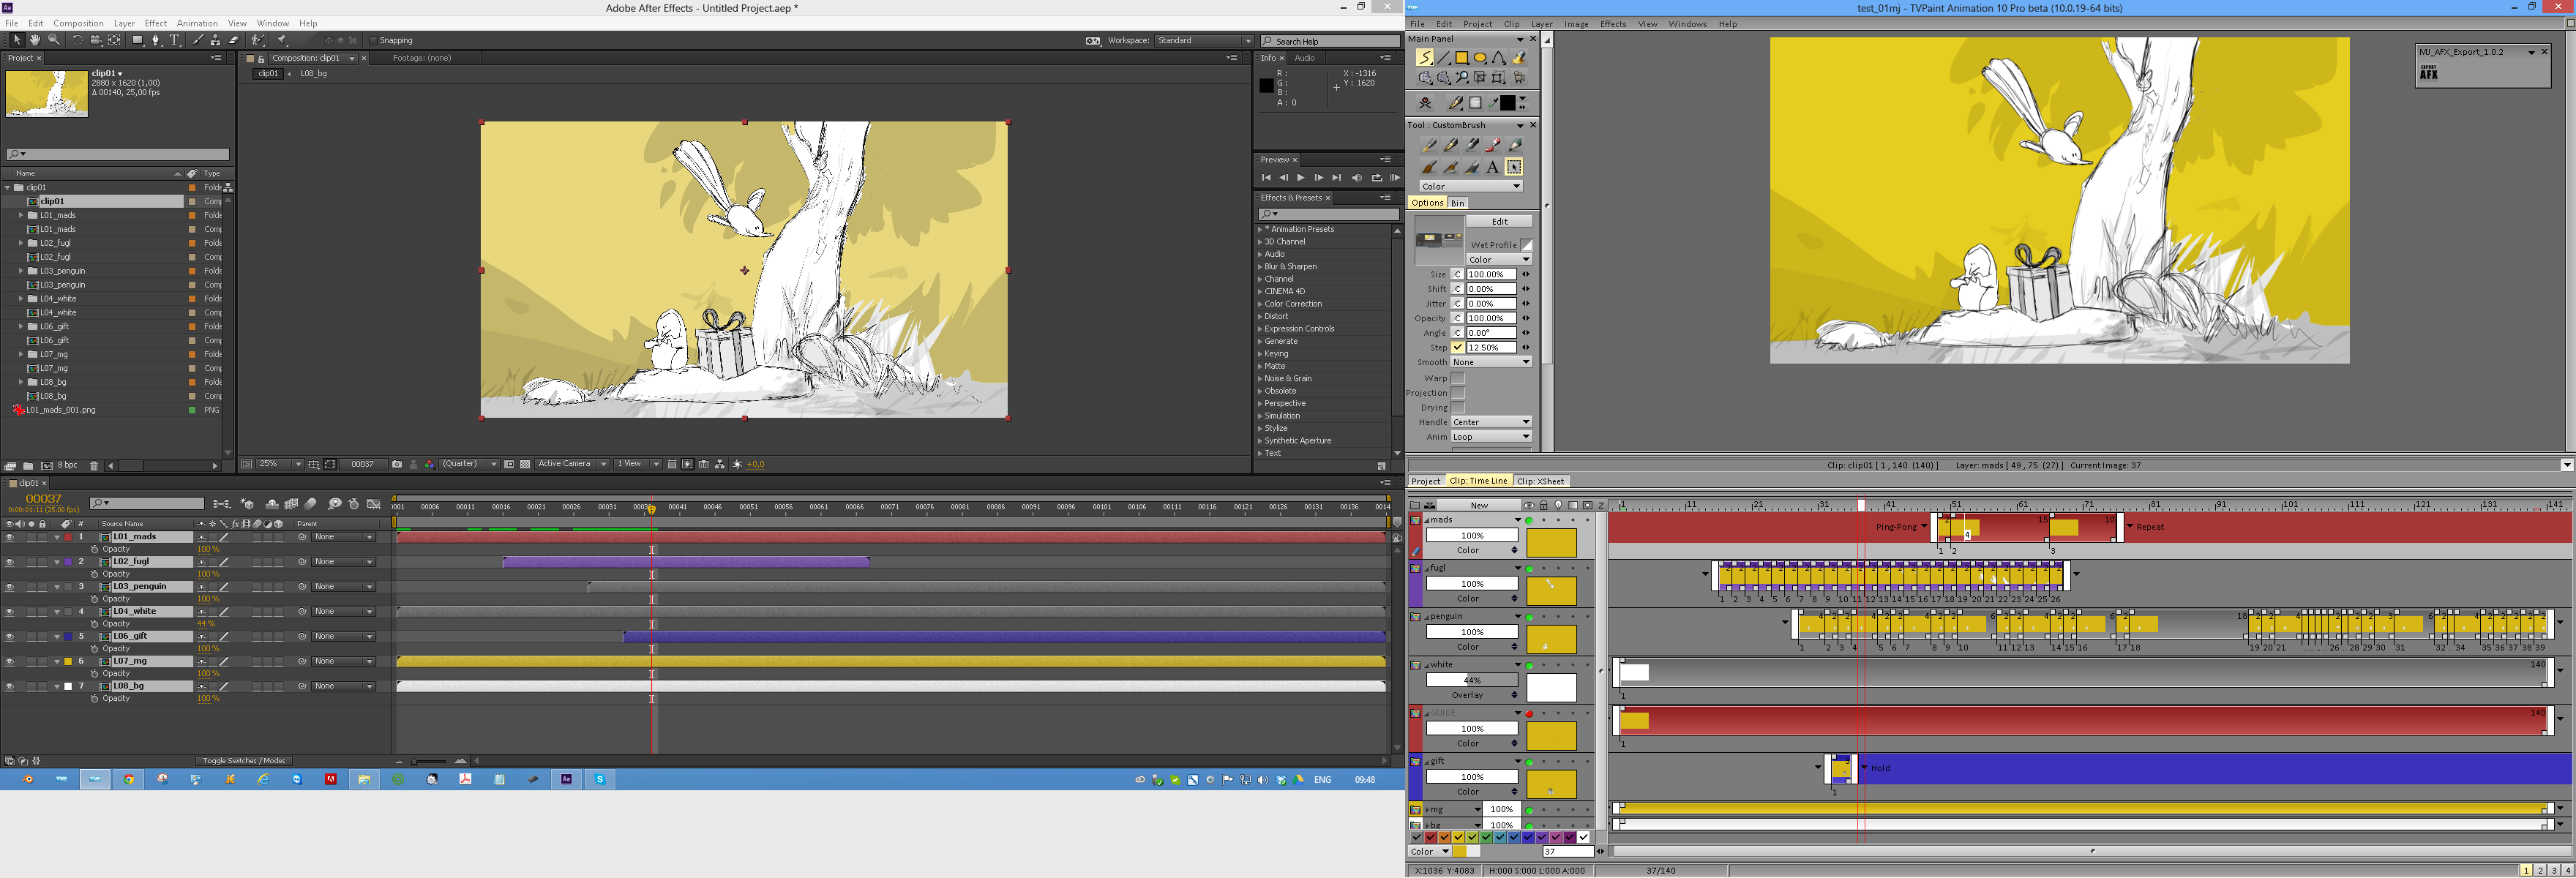Image resolution: width=2576 pixels, height=878 pixels.
Task: Click the skull clear-layer icon in TVPaint
Action: pyautogui.click(x=1425, y=103)
